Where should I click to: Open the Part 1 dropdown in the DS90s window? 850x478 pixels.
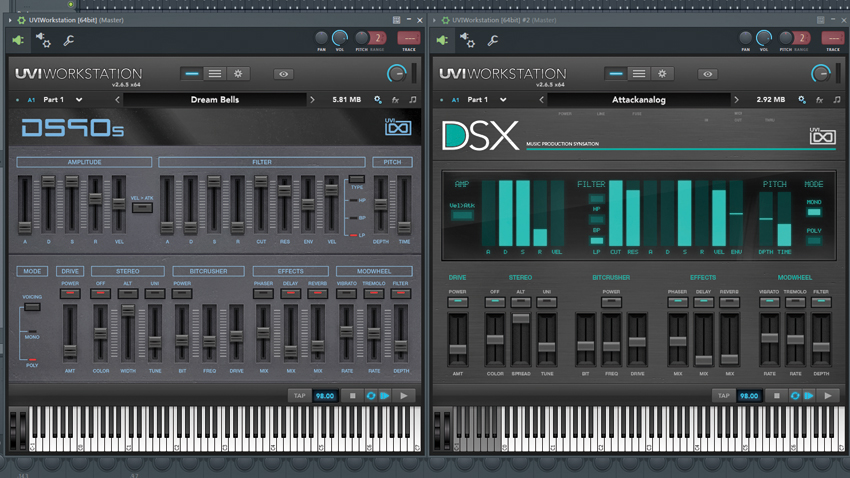point(79,100)
